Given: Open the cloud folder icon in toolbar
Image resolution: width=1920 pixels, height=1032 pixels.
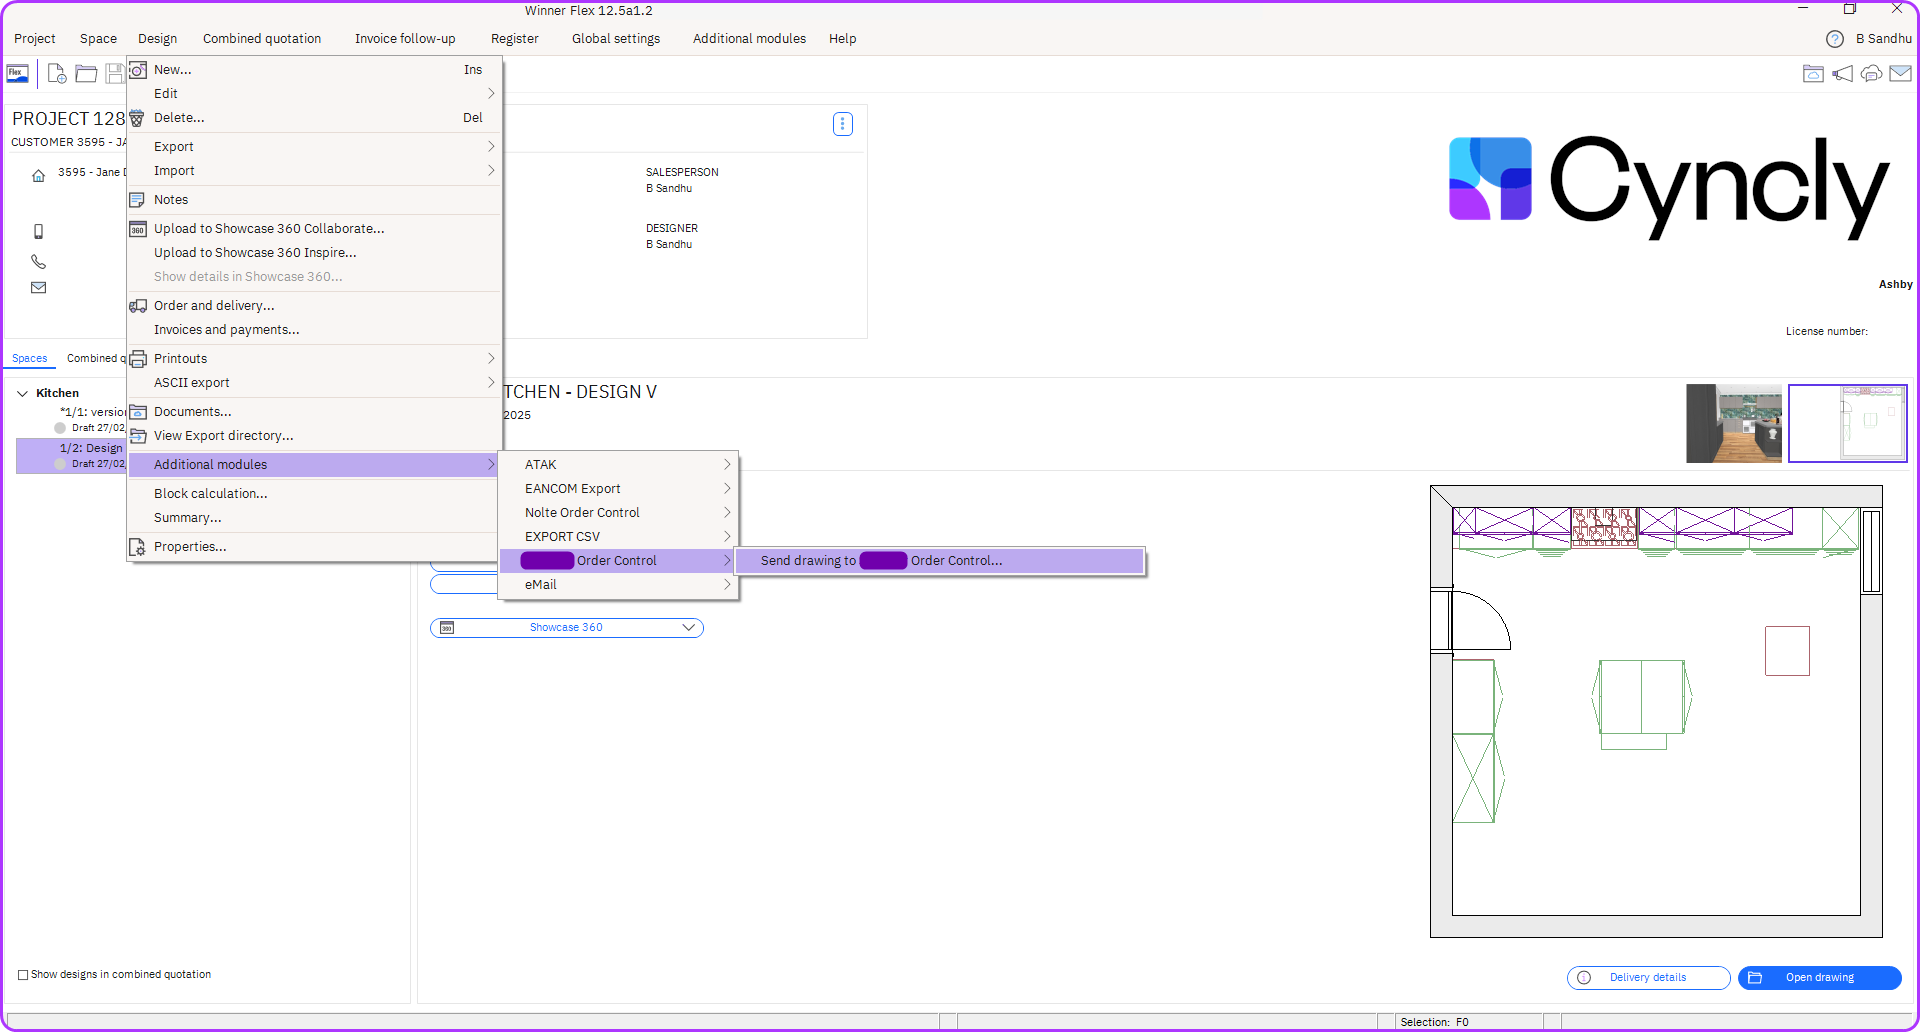Looking at the screenshot, I should click(x=1813, y=74).
